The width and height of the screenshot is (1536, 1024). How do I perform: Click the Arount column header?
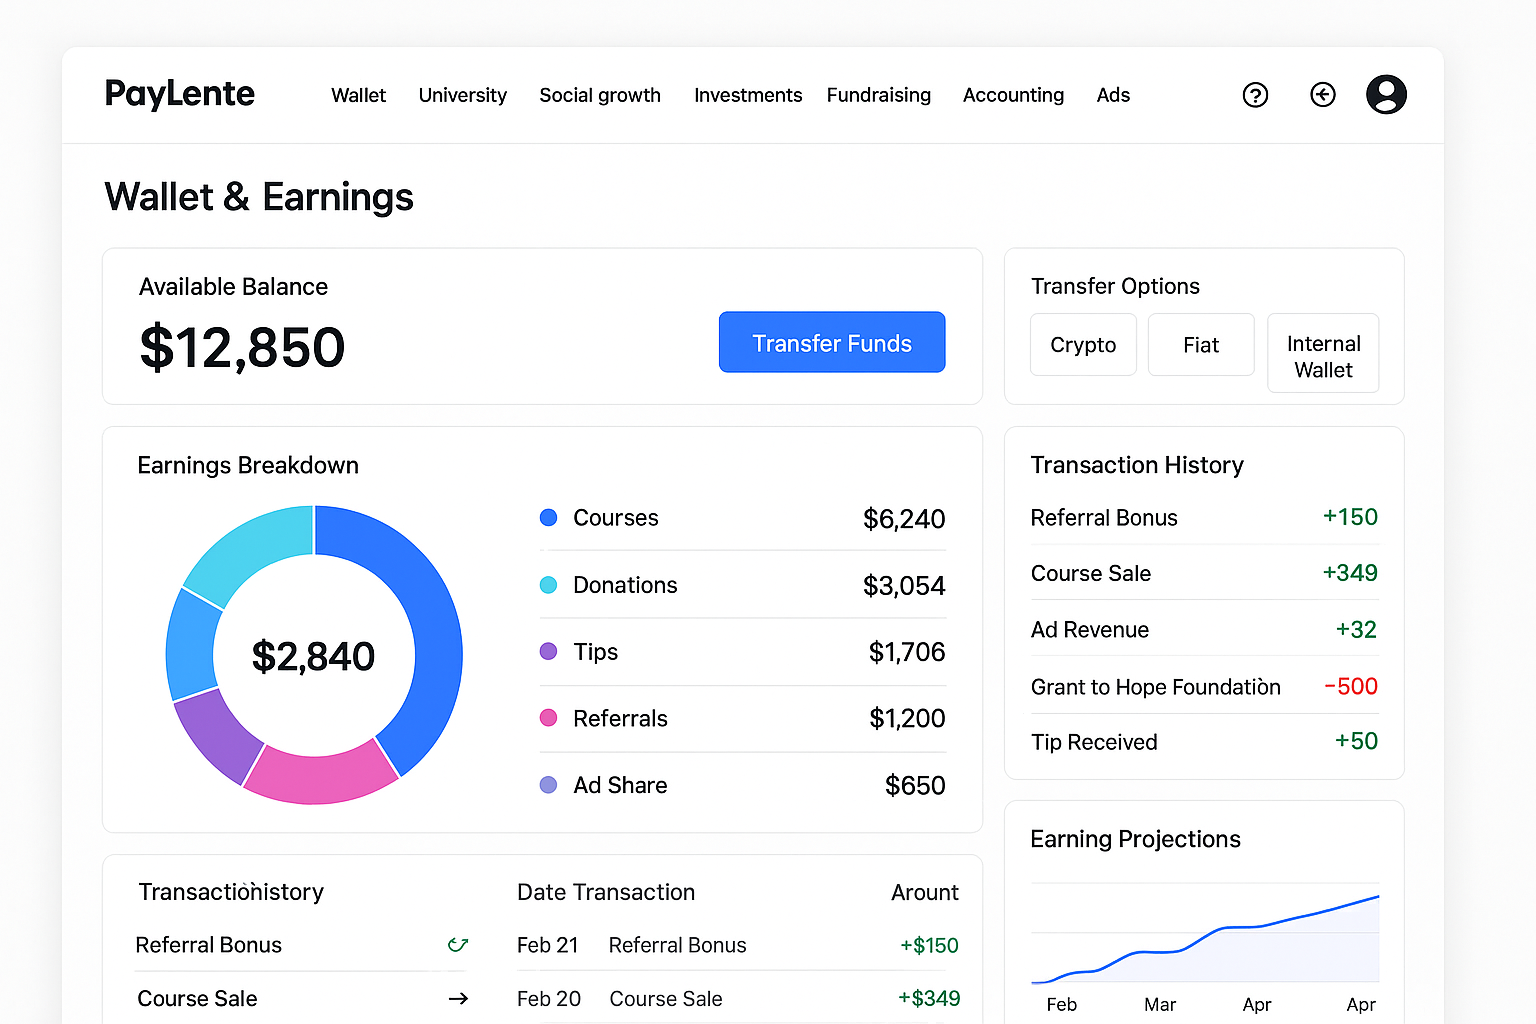pos(925,892)
